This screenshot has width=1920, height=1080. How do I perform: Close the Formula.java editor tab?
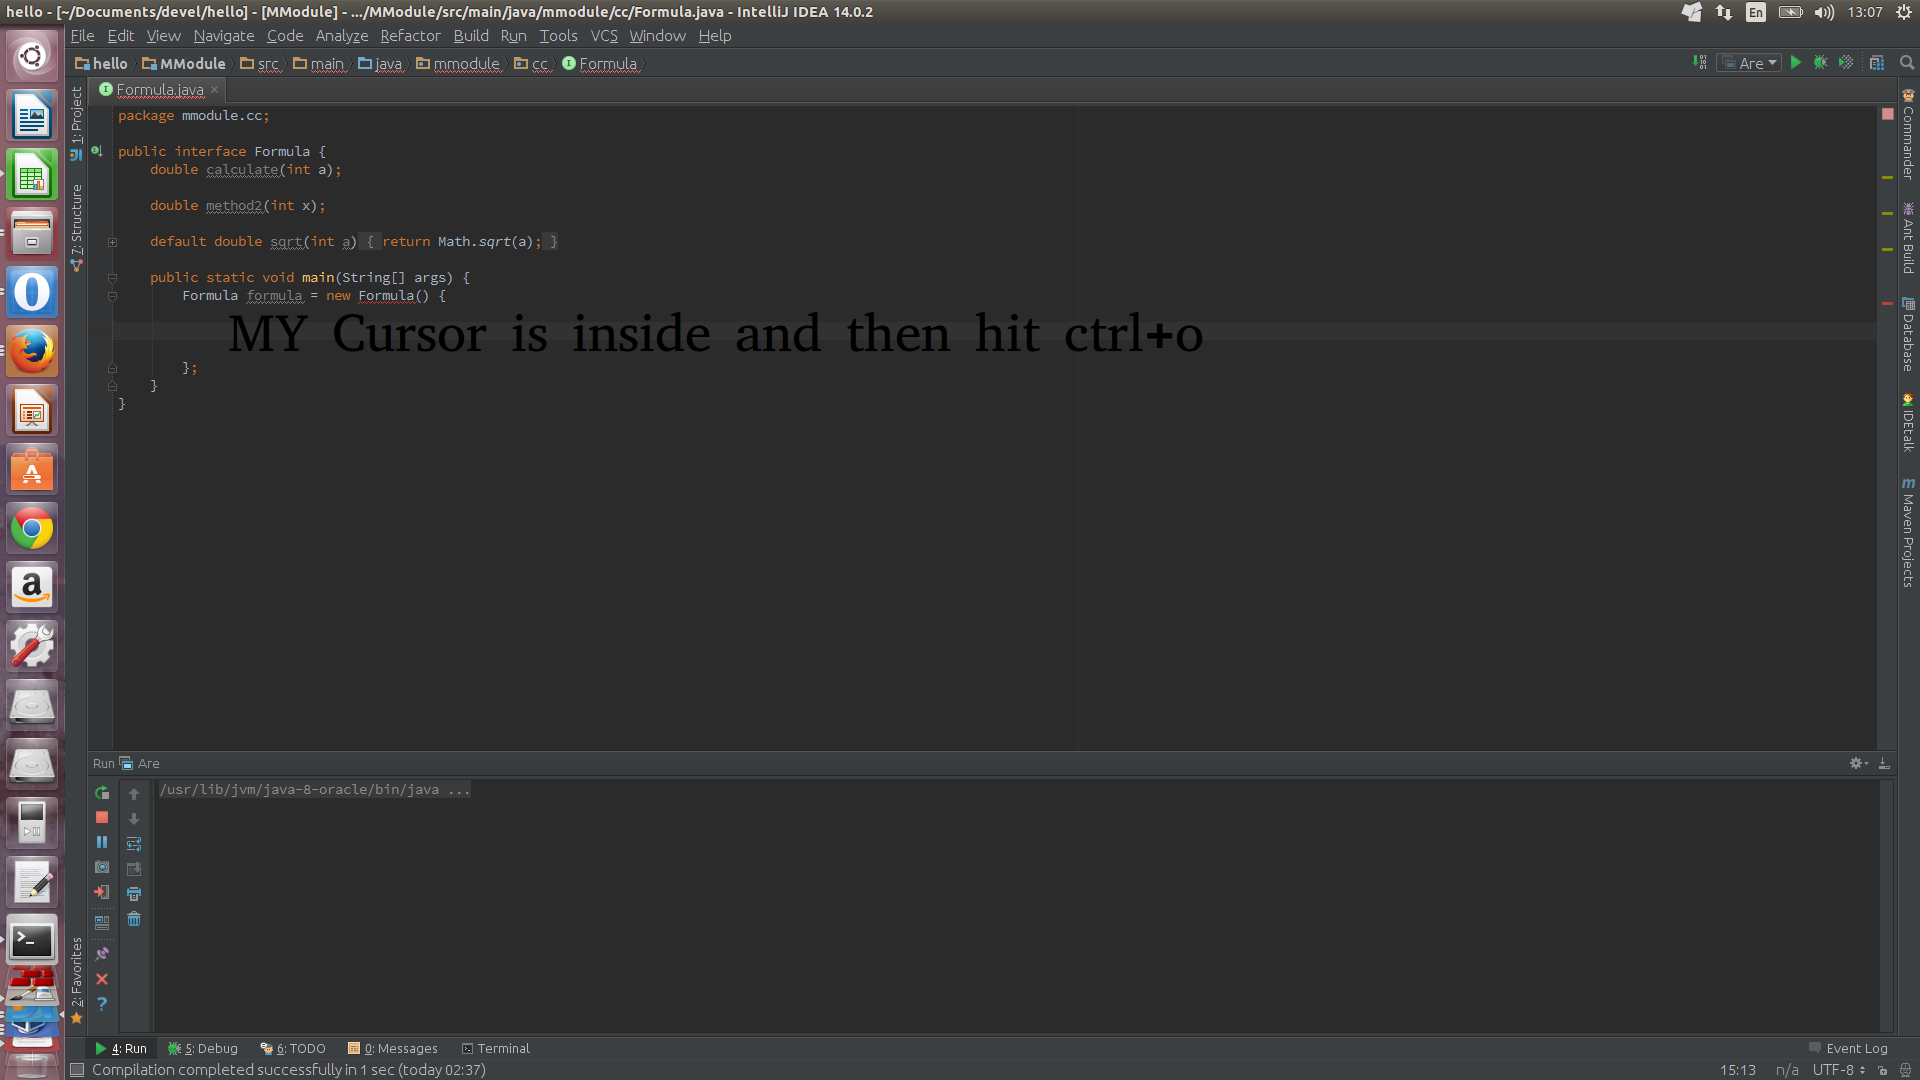pos(215,90)
